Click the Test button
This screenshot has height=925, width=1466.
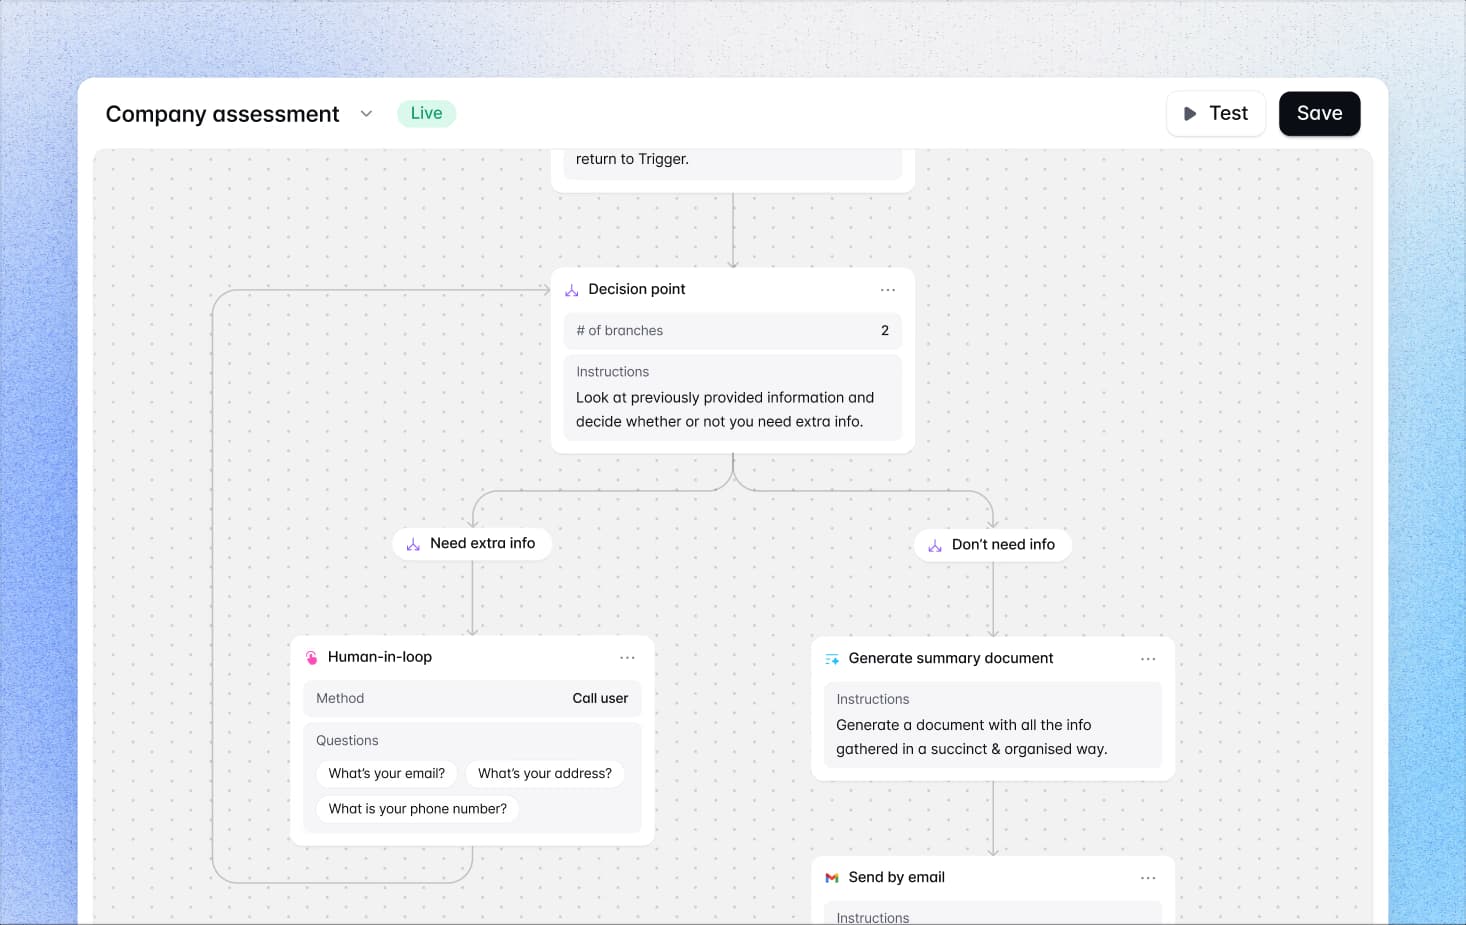click(x=1216, y=113)
